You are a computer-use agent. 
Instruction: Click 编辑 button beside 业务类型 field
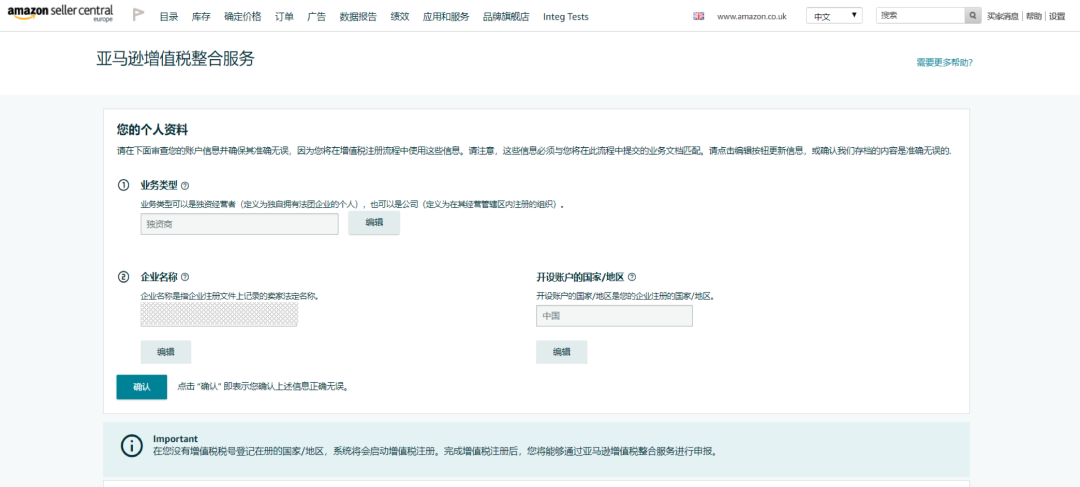pos(374,222)
